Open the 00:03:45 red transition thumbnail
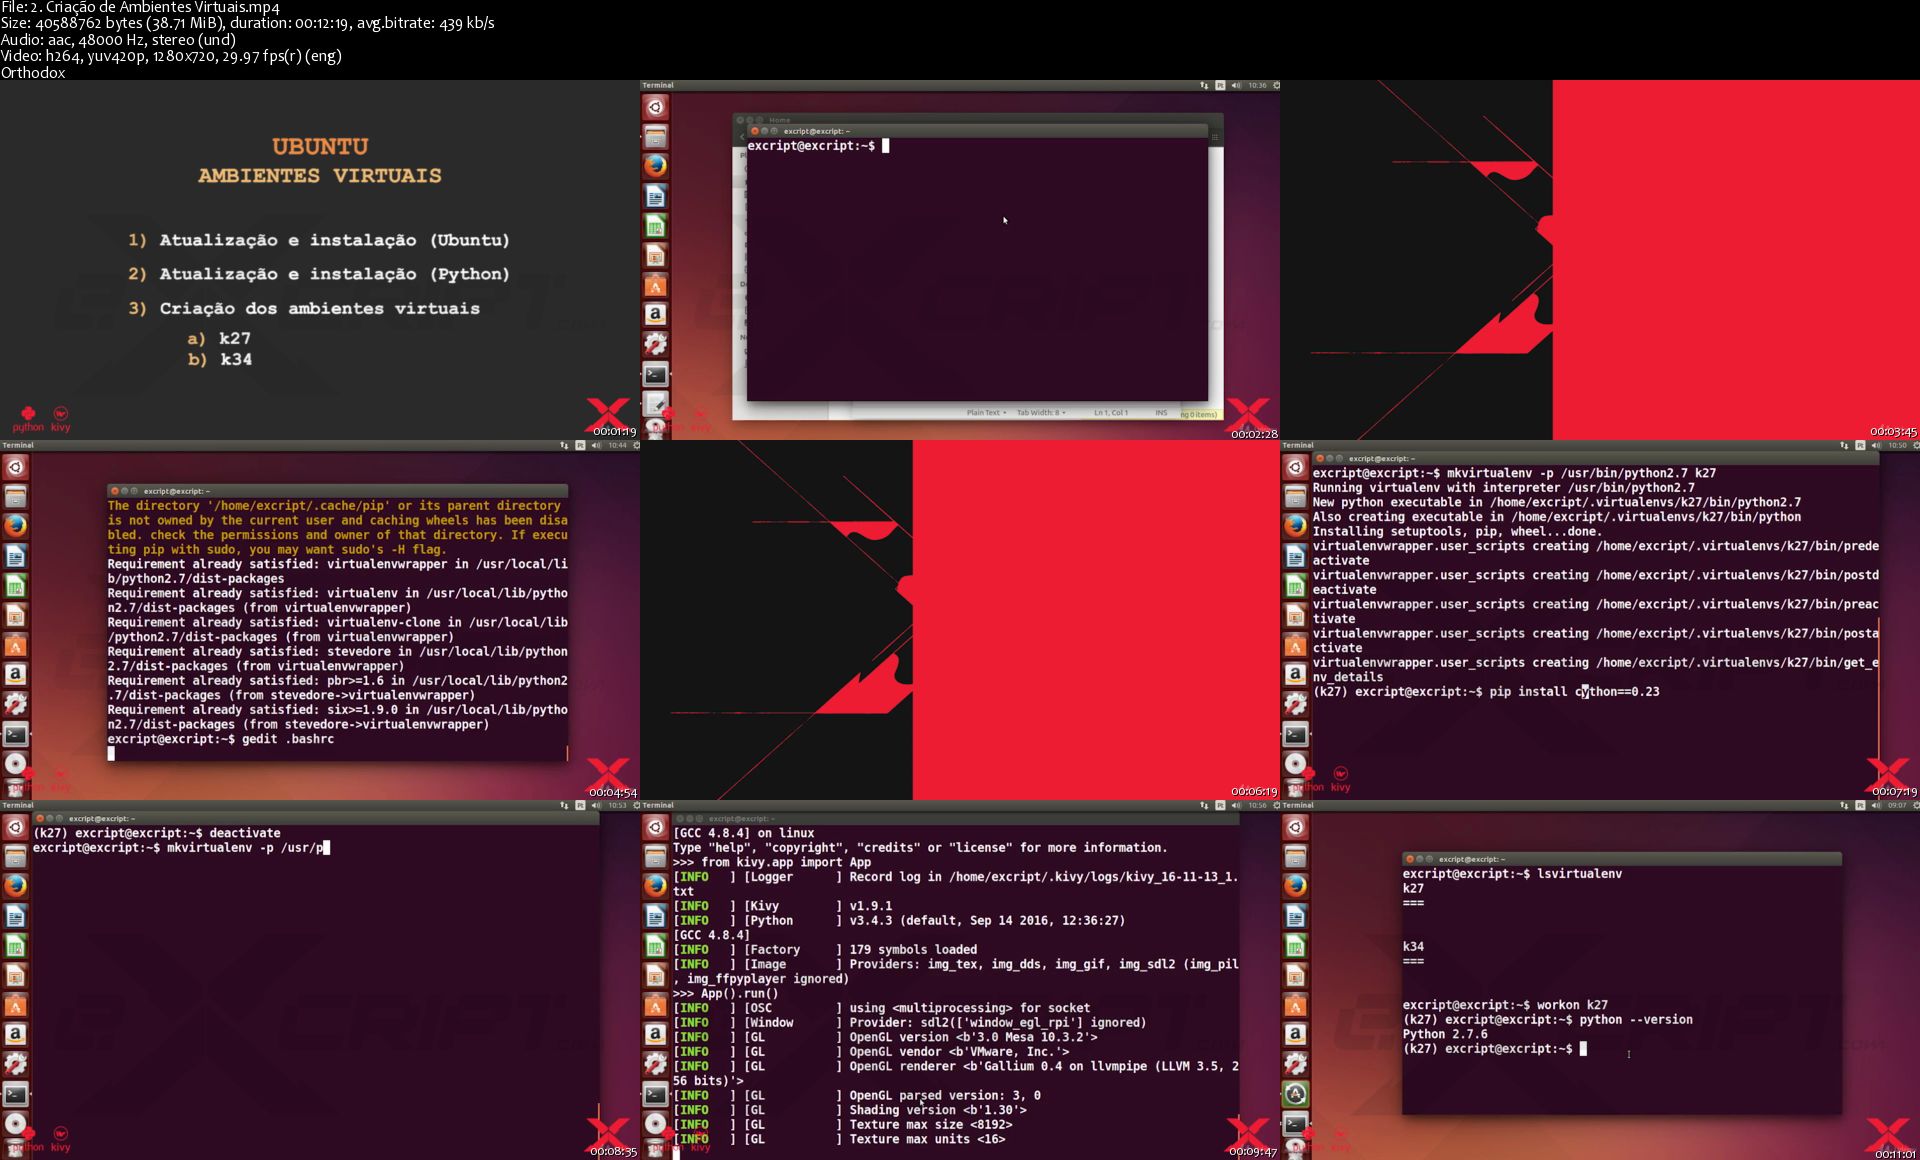 [x=1600, y=260]
